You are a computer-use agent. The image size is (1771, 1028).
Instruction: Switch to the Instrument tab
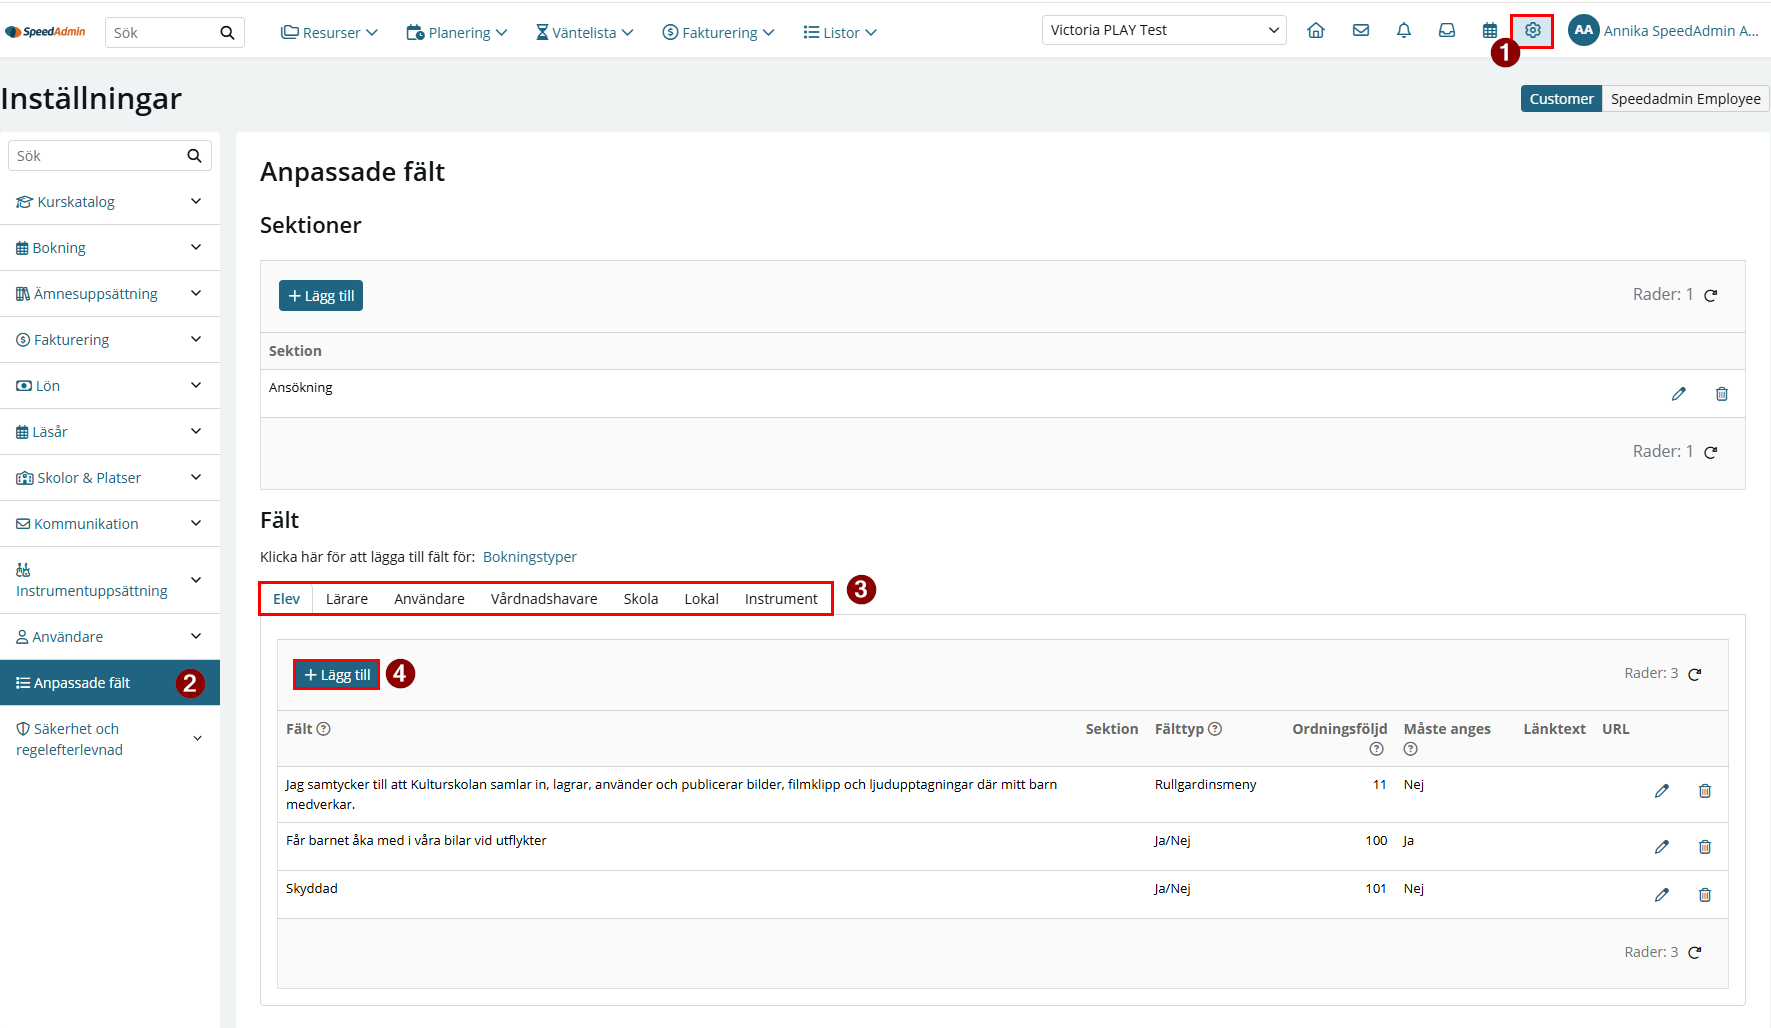(781, 599)
